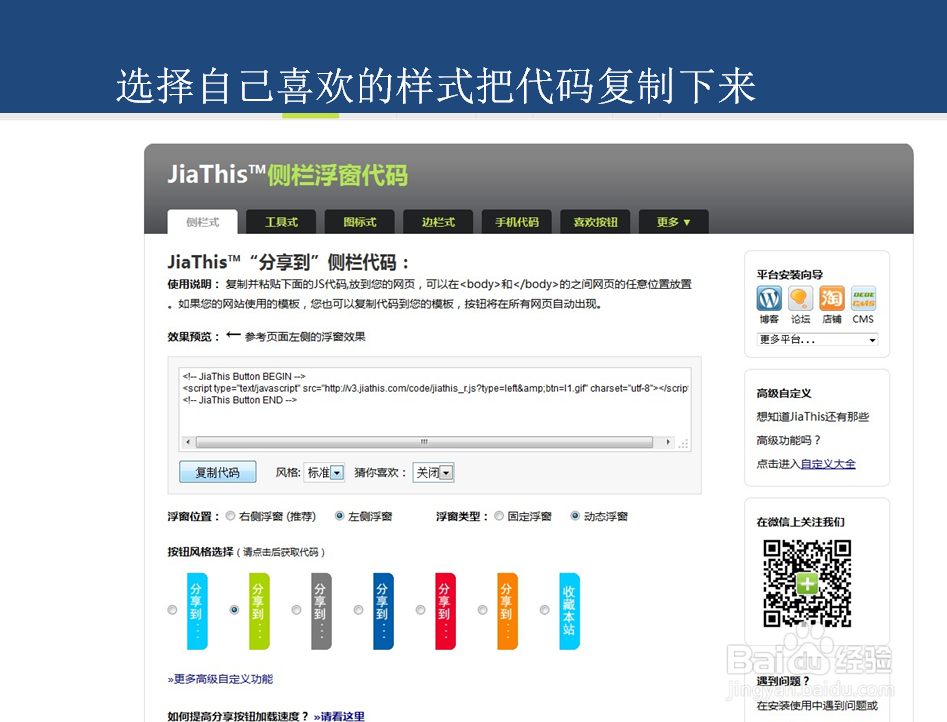Click the 淘宝店铺 platform icon
The image size is (947, 722).
tap(833, 299)
